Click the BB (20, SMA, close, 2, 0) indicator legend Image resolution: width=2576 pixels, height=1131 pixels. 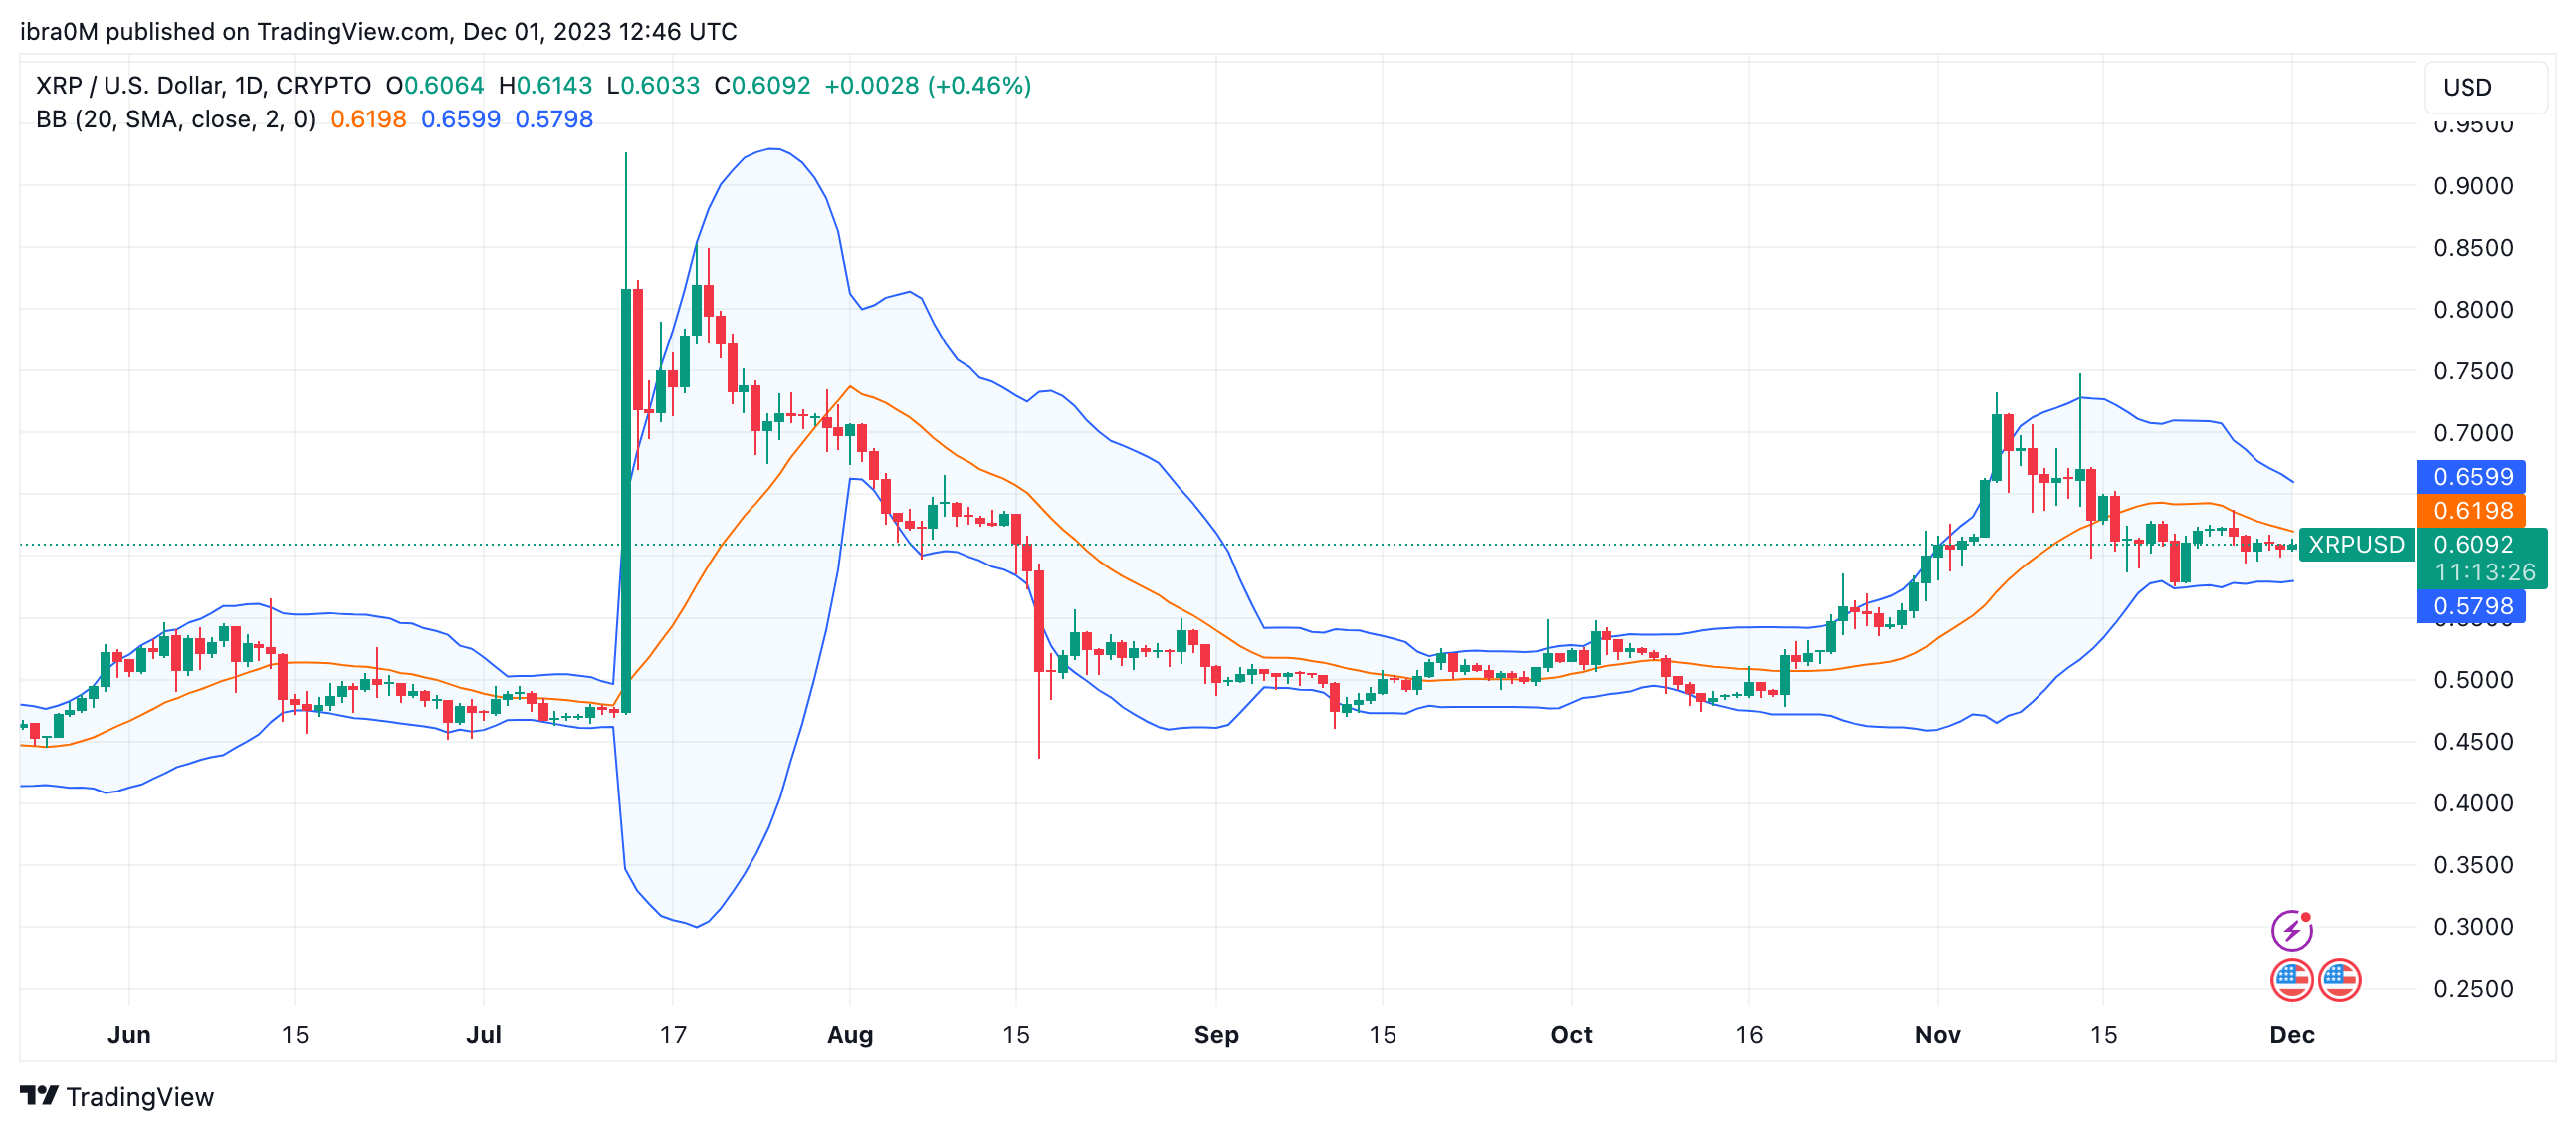coord(176,120)
